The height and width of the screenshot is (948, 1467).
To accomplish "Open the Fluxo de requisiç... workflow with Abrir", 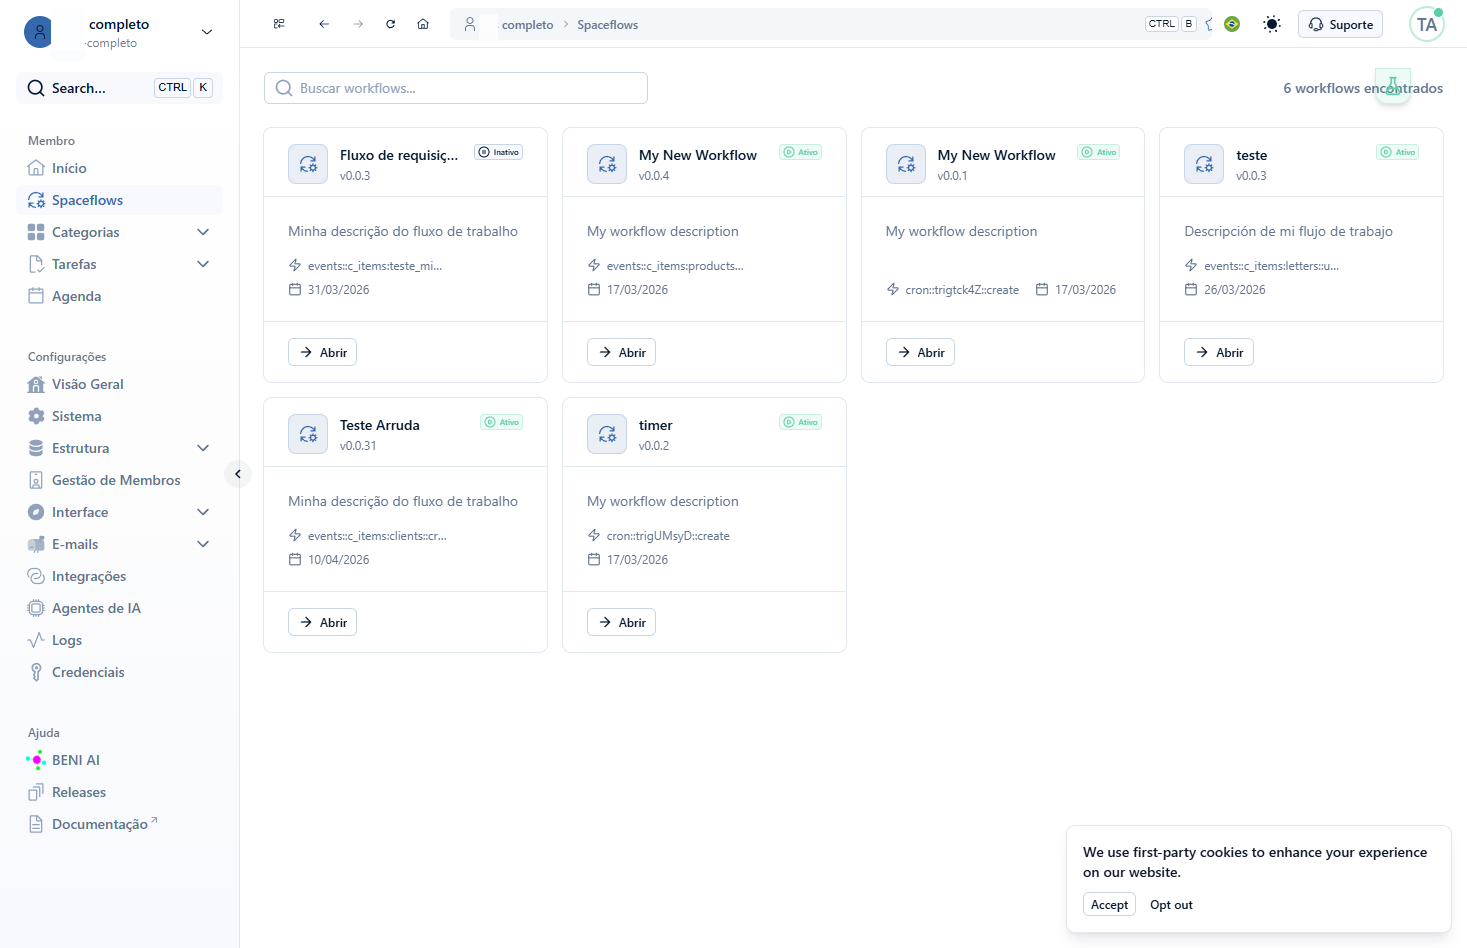I will point(322,352).
